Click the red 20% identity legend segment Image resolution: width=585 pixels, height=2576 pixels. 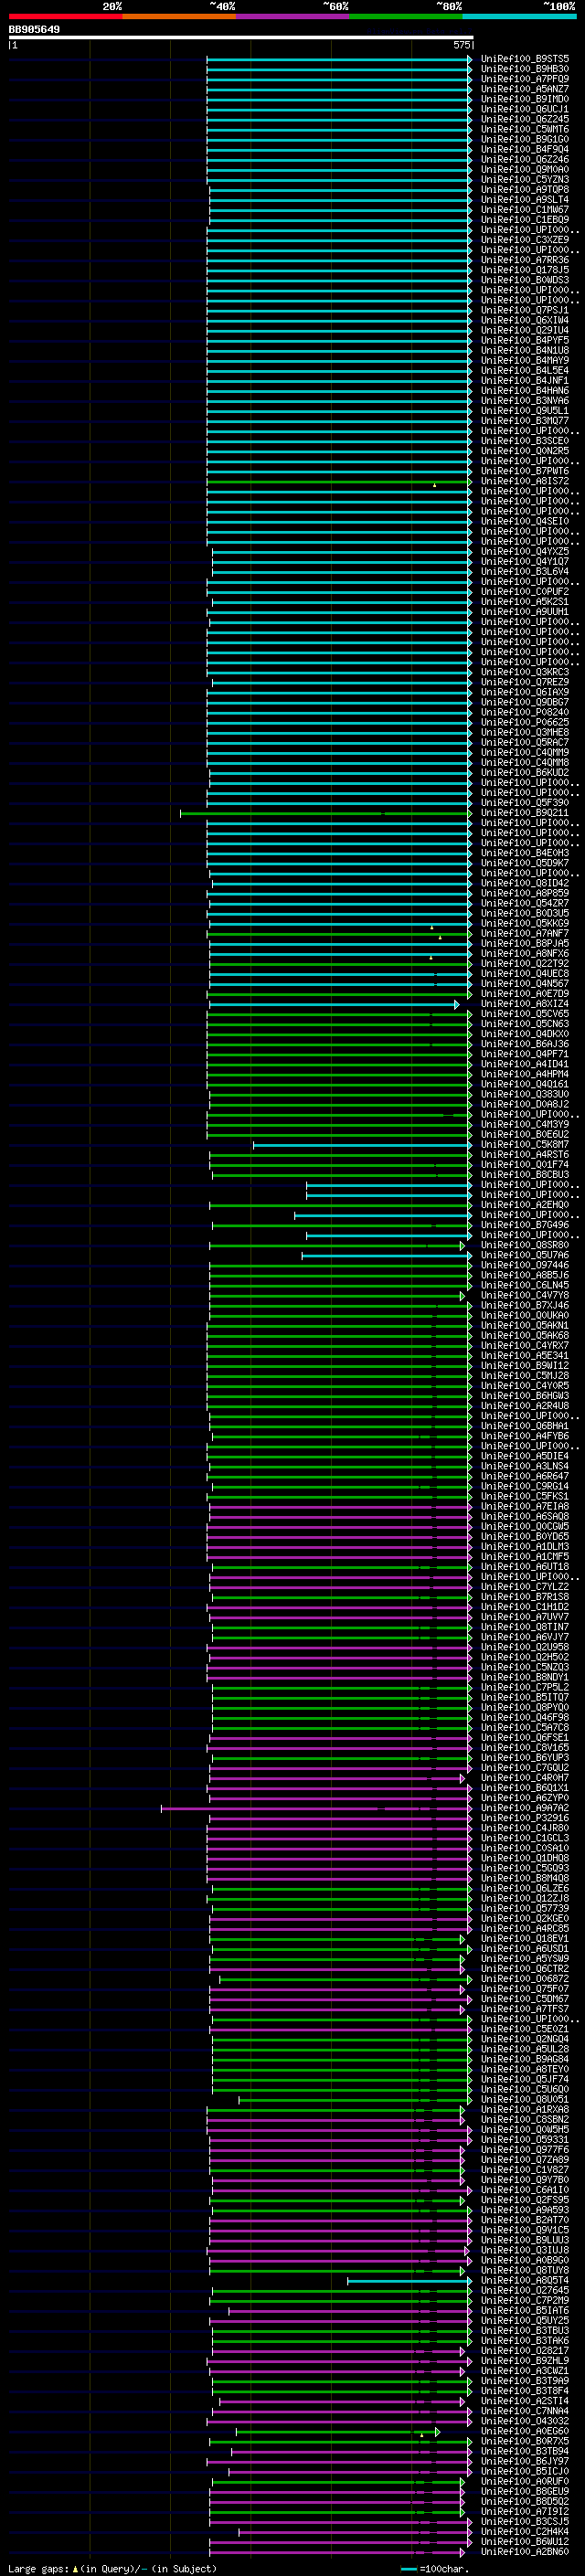click(x=65, y=16)
